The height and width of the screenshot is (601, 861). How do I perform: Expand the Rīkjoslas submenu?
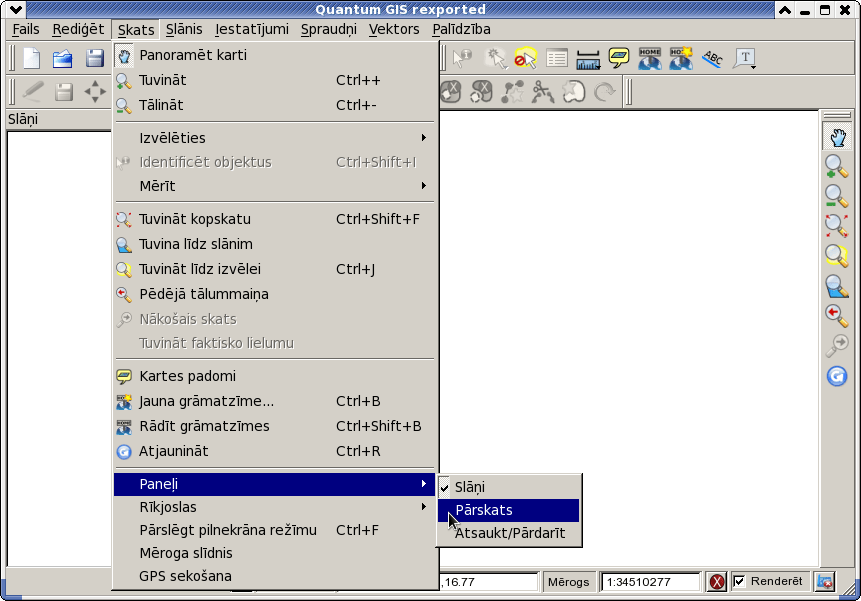(274, 507)
